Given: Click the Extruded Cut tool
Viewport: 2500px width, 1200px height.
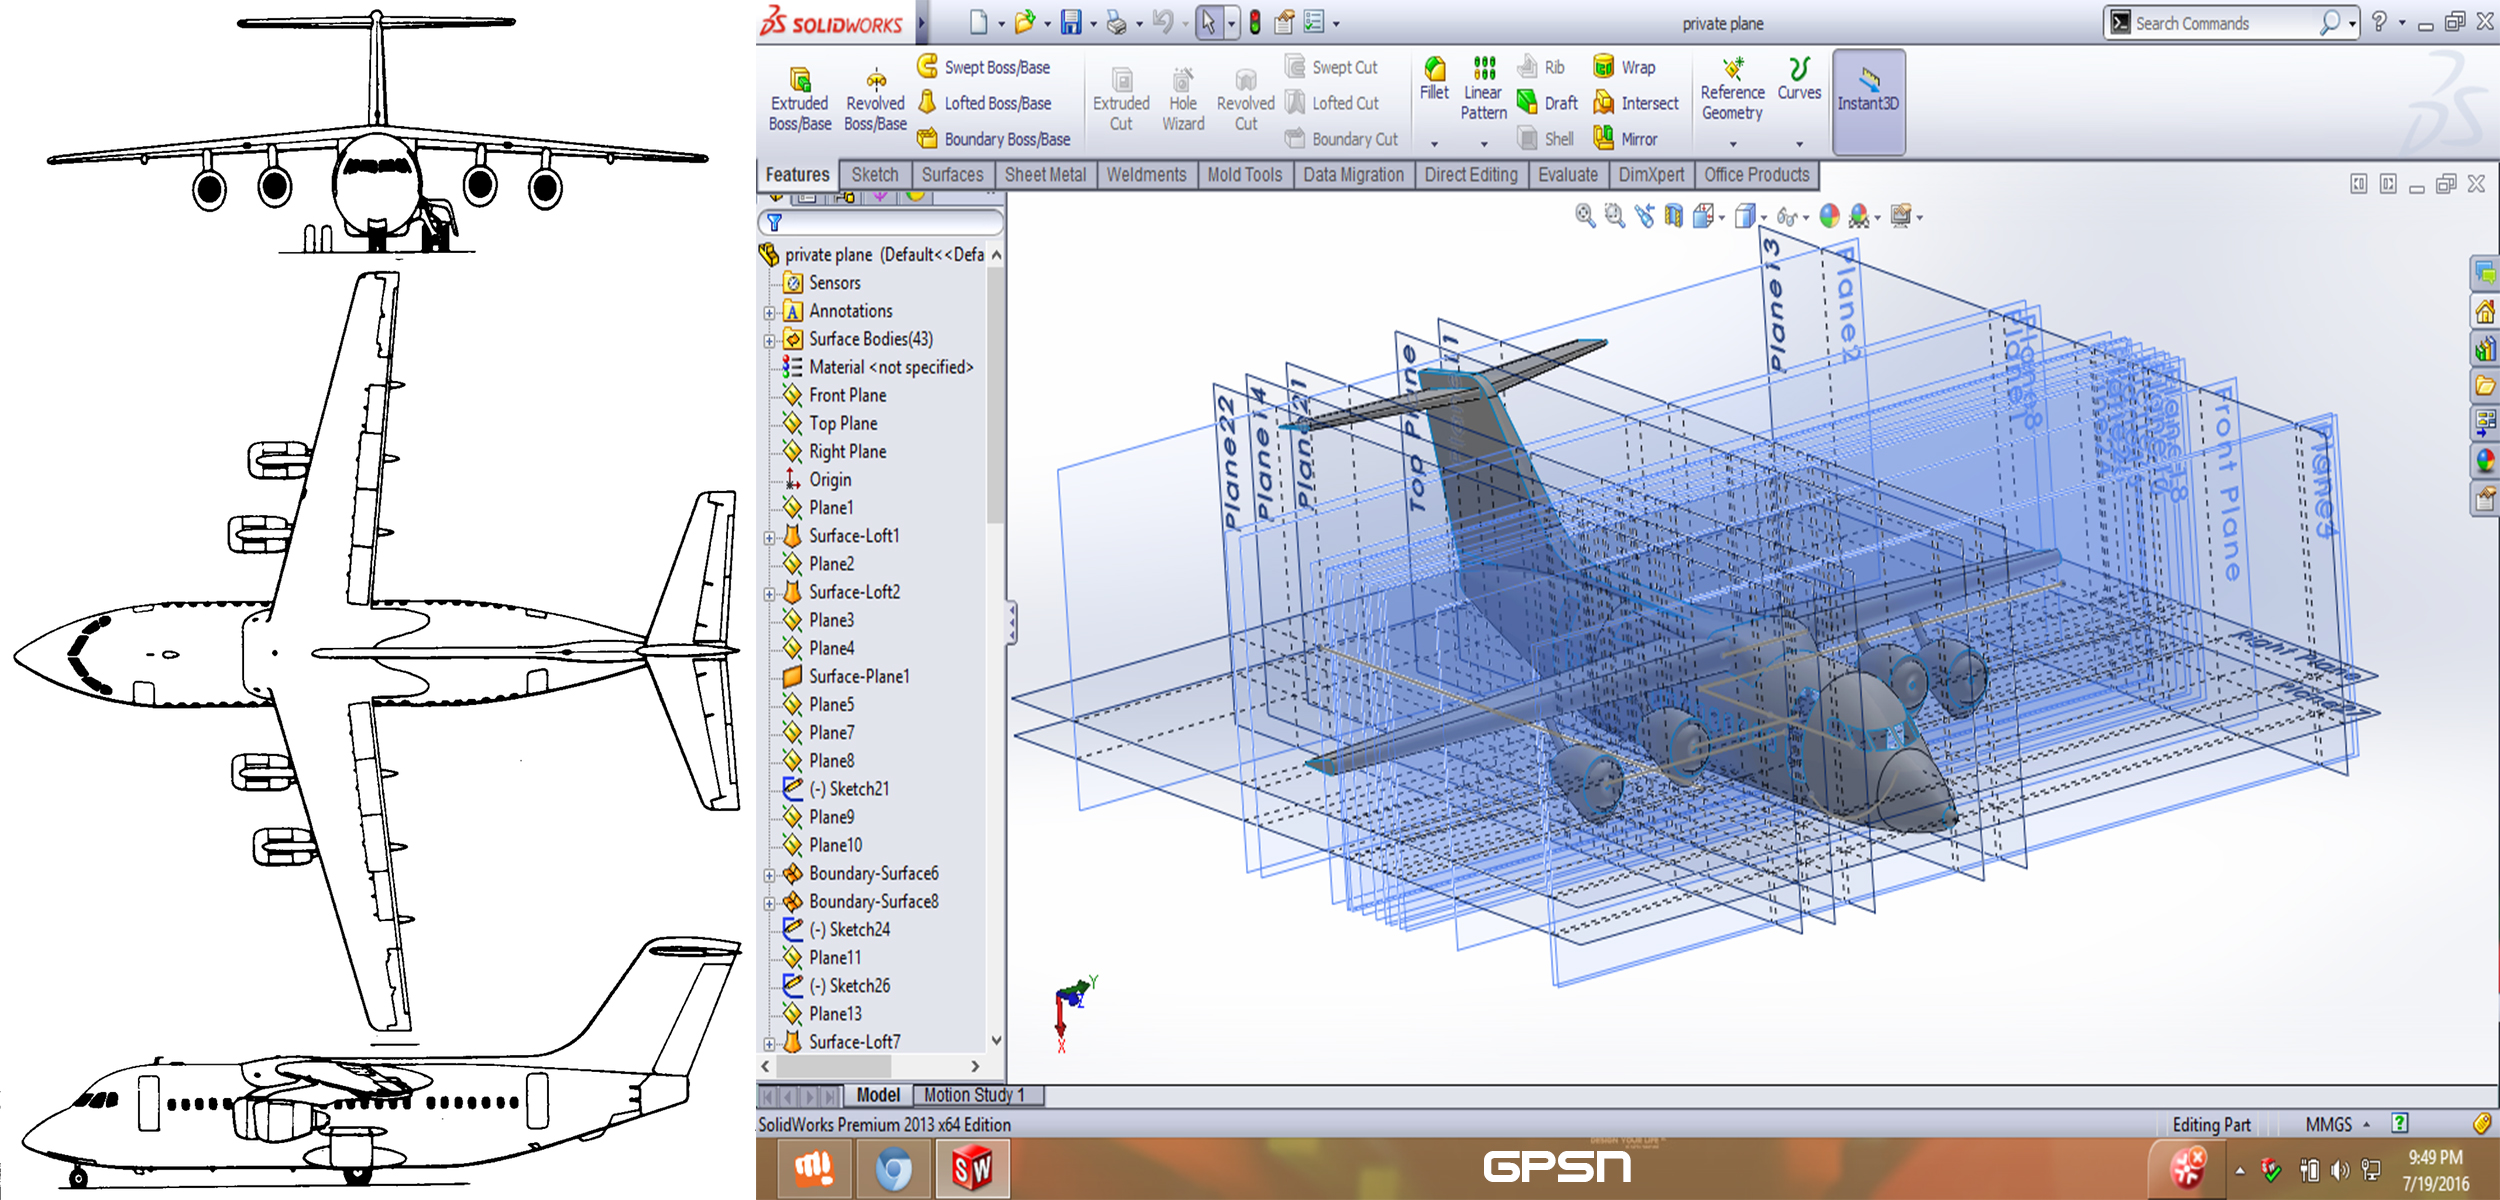Looking at the screenshot, I should pos(1121,100).
